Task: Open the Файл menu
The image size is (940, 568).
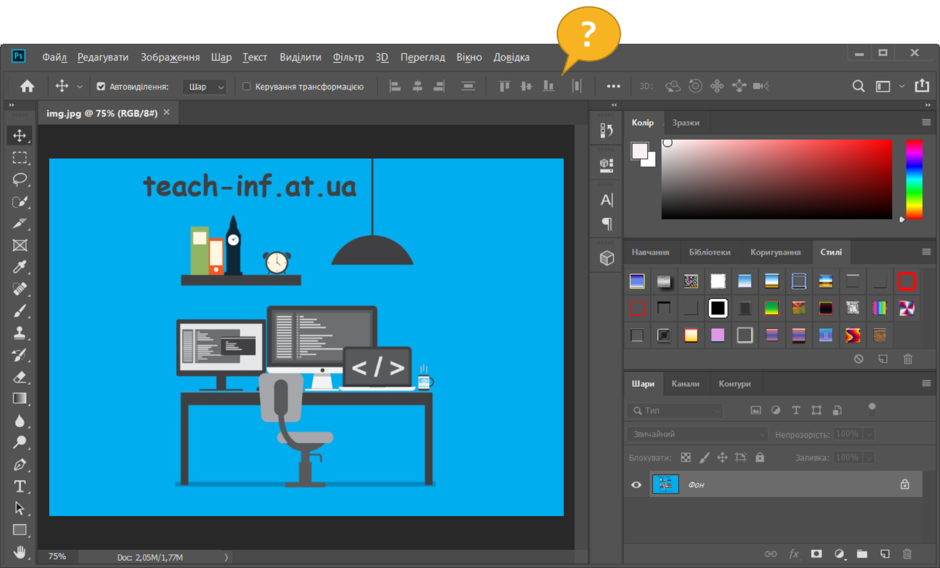Action: point(54,57)
